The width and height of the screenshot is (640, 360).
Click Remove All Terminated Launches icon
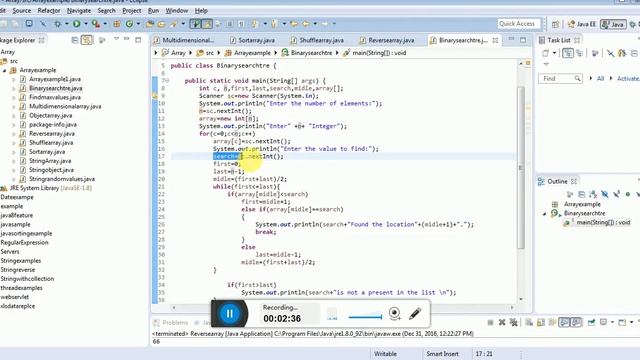click(513, 323)
